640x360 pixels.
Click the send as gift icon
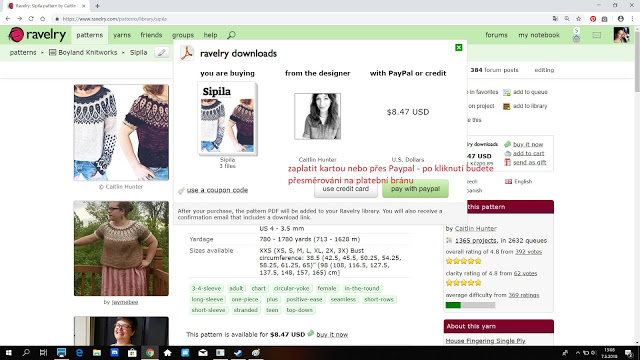coord(507,162)
